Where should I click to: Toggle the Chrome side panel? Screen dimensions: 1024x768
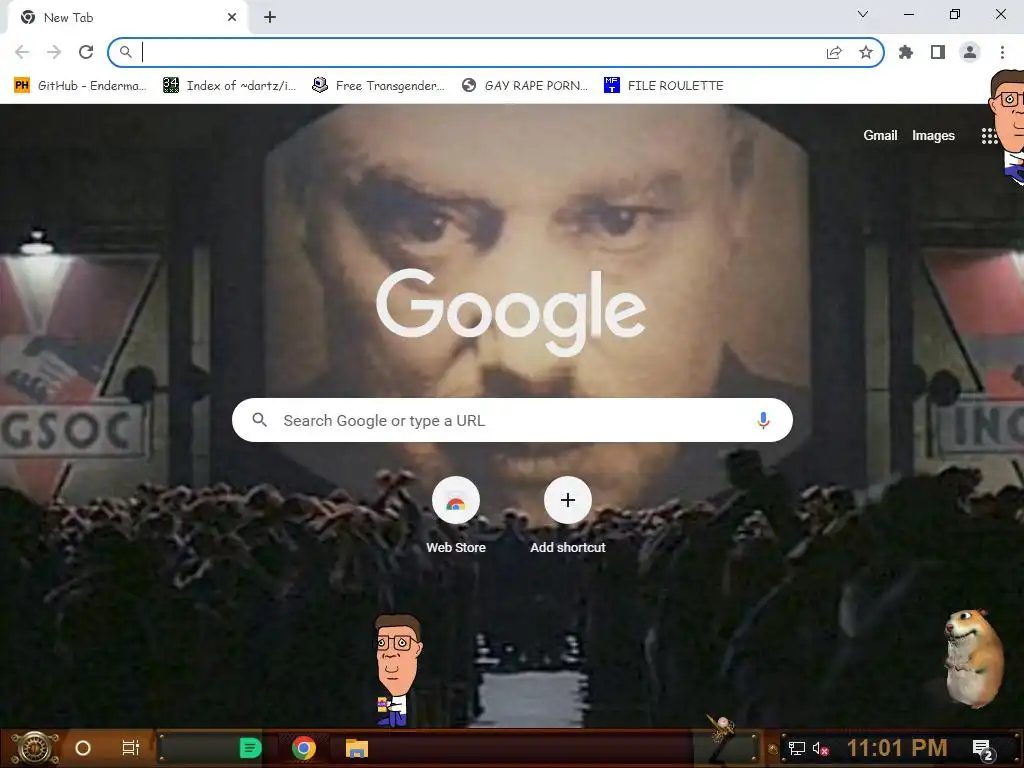pyautogui.click(x=938, y=52)
